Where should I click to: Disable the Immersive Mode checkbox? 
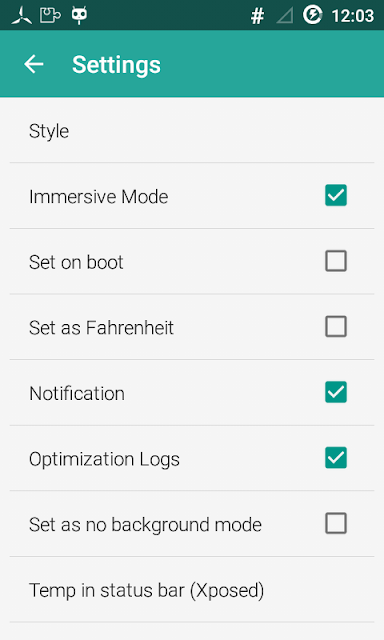pyautogui.click(x=336, y=195)
